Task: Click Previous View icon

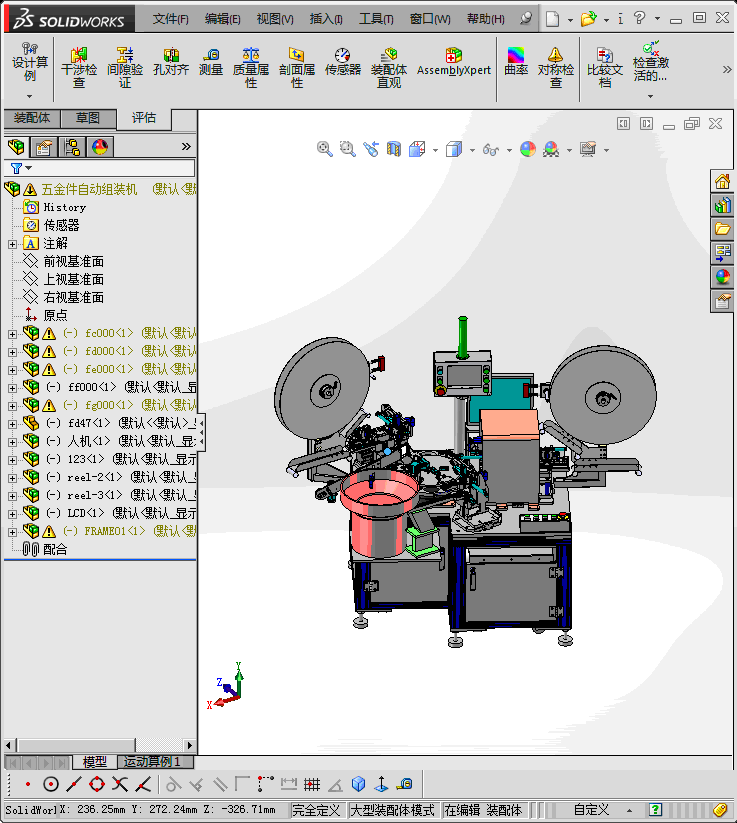Action: (x=371, y=150)
